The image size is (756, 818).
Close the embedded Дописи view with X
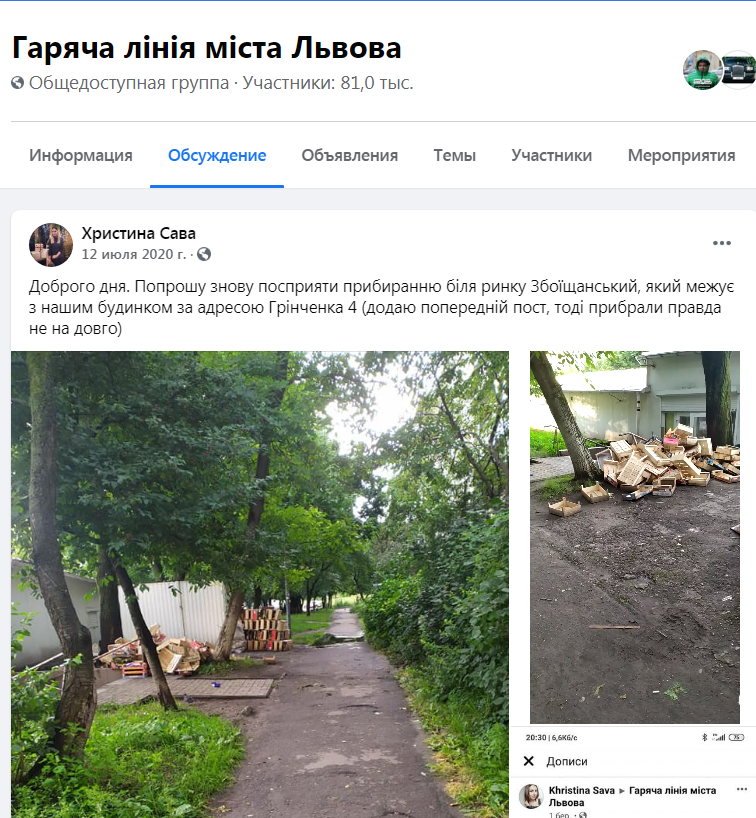coord(529,761)
